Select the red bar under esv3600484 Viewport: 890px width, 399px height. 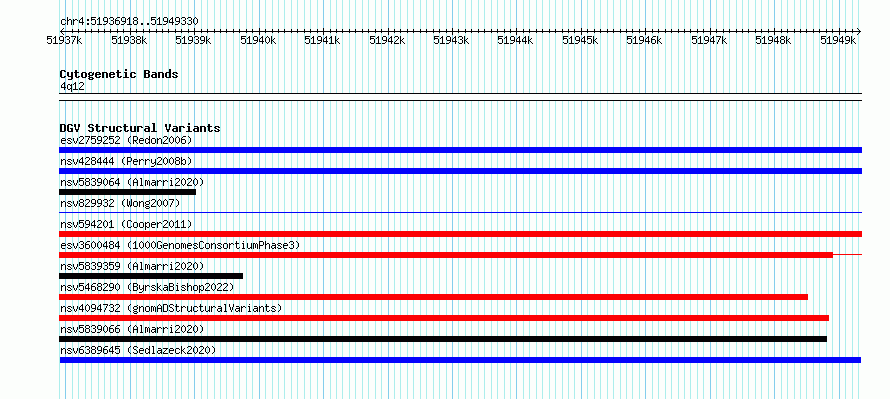[446, 255]
